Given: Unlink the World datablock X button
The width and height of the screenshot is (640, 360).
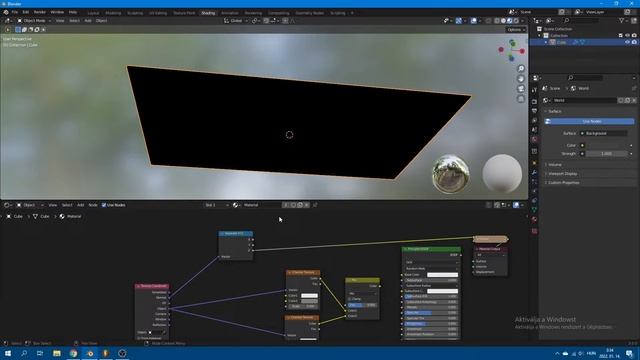Looking at the screenshot, I should 634,100.
